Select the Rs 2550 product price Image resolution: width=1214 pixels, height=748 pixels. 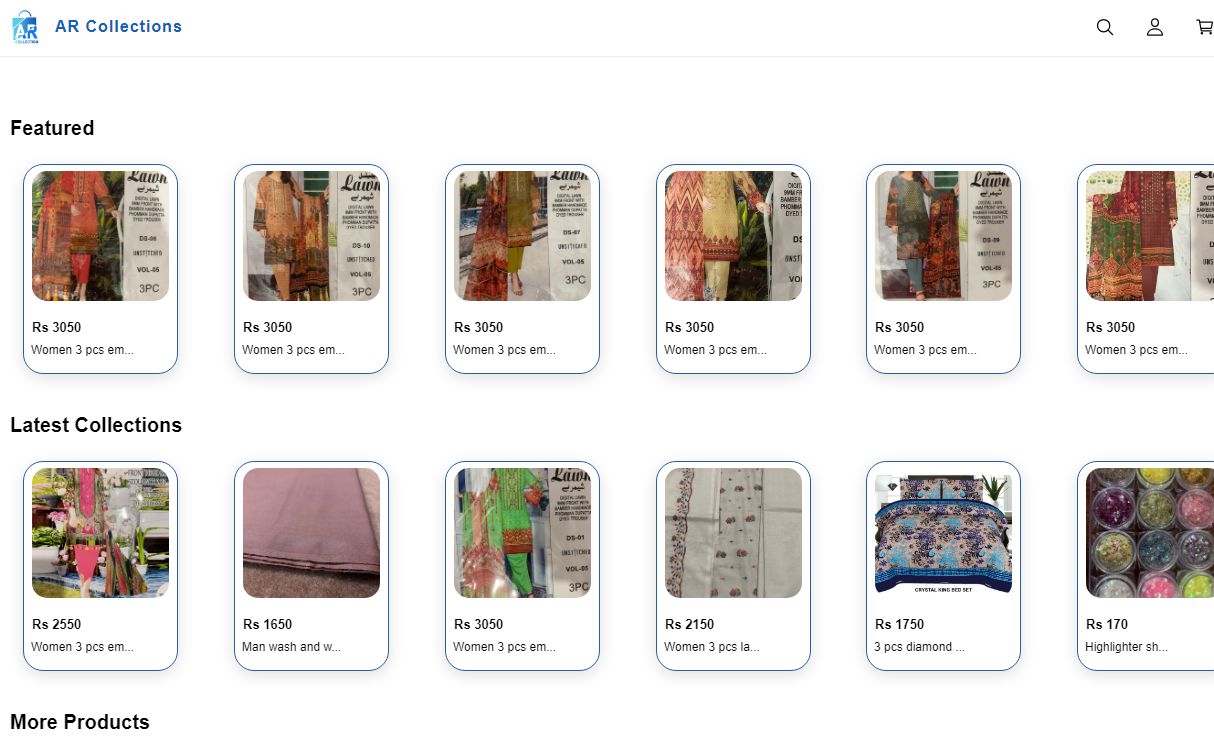point(57,624)
